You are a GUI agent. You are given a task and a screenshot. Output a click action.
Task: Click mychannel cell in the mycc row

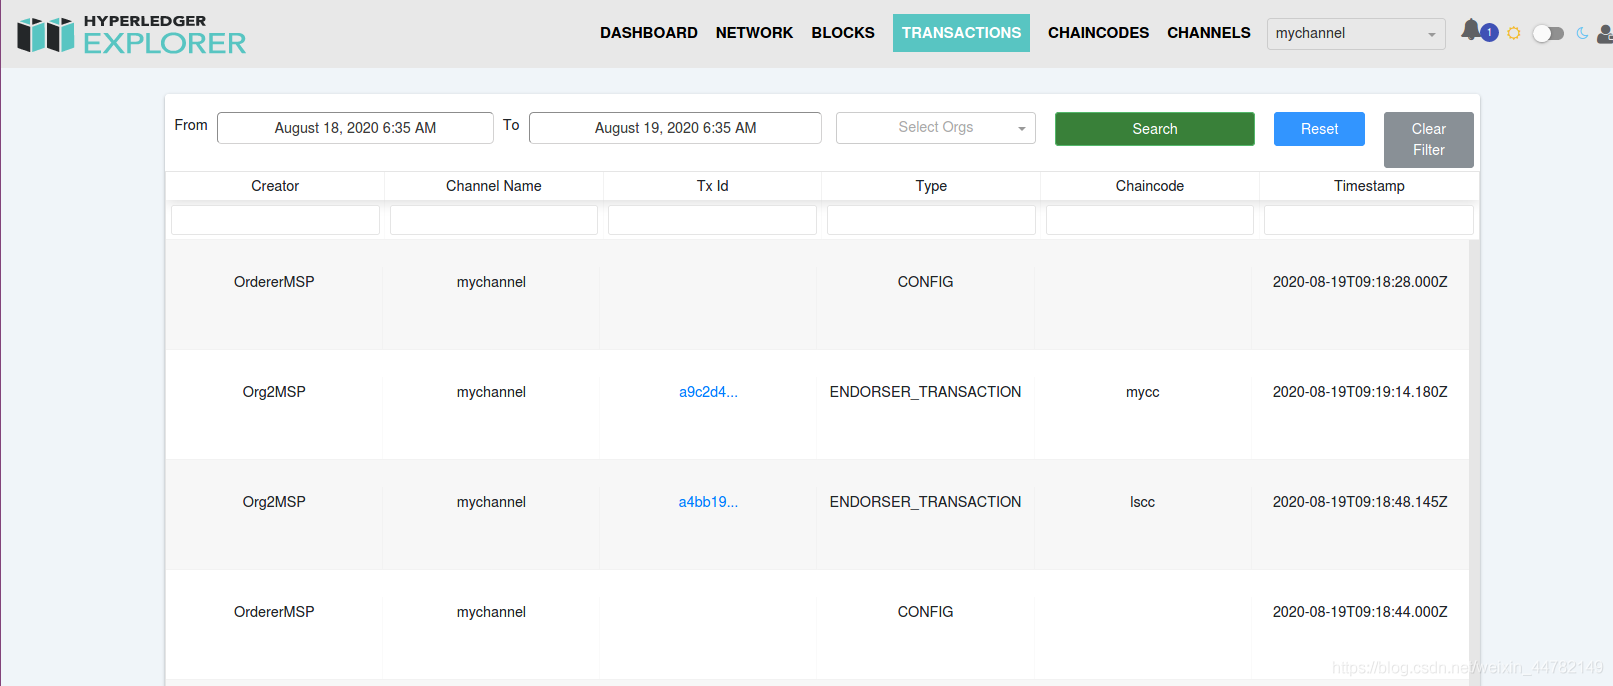pos(491,392)
